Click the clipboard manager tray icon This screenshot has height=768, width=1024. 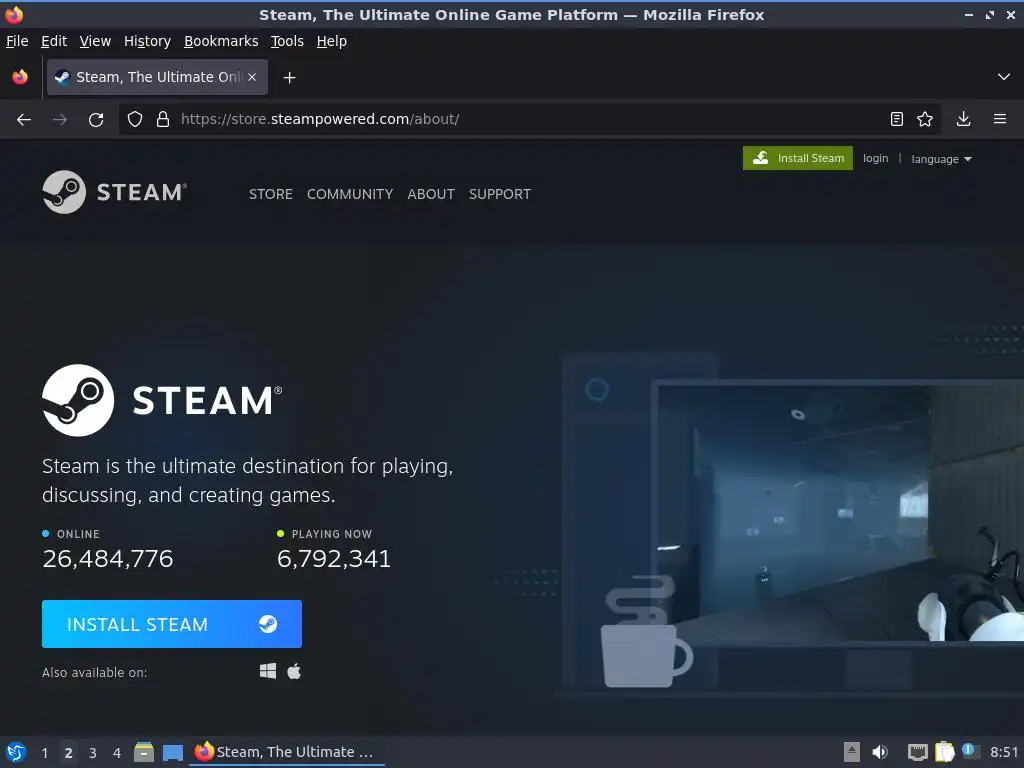pos(944,752)
